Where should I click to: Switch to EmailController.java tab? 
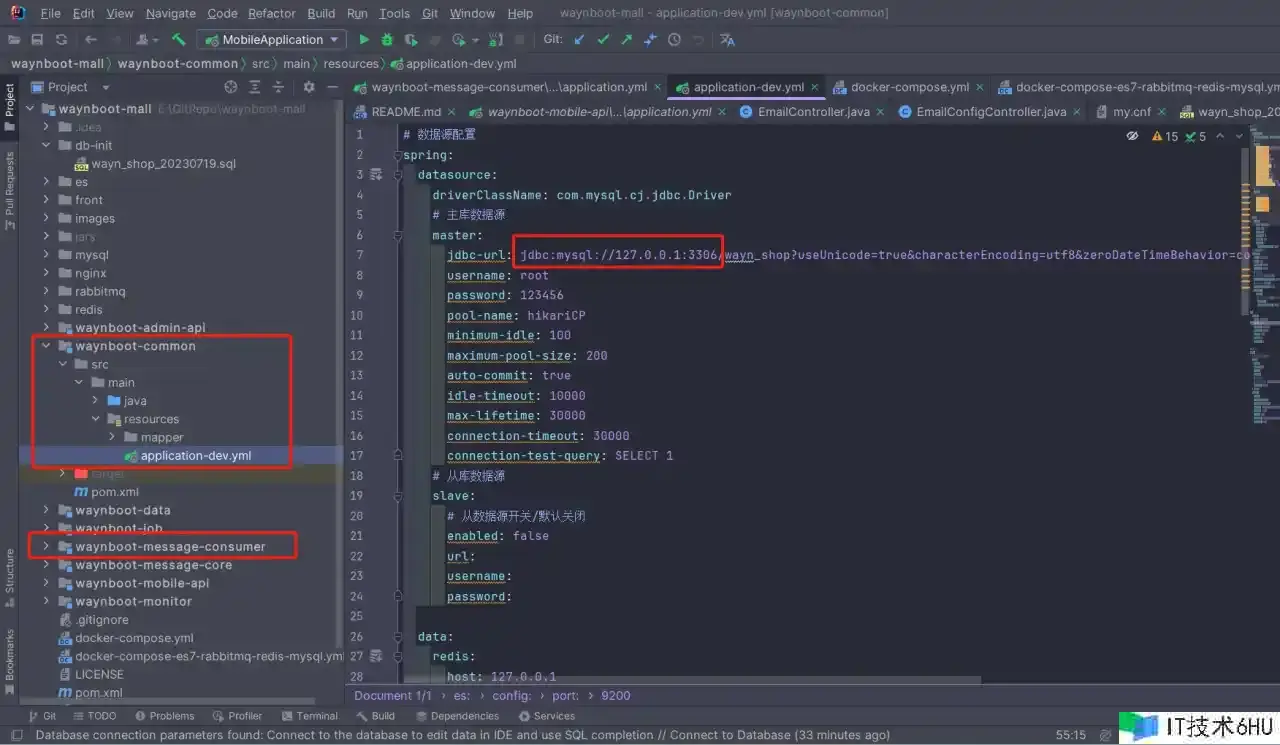(813, 112)
